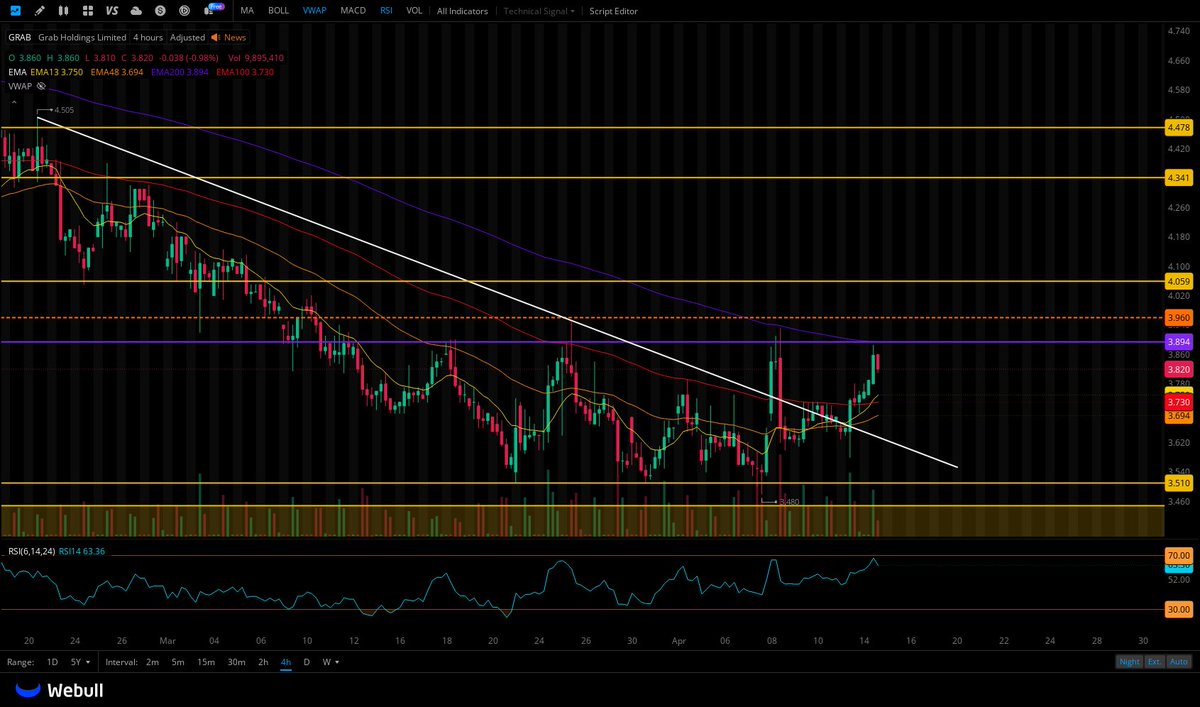Click the VS compare icon
Viewport: 1200px width, 707px height.
112,10
